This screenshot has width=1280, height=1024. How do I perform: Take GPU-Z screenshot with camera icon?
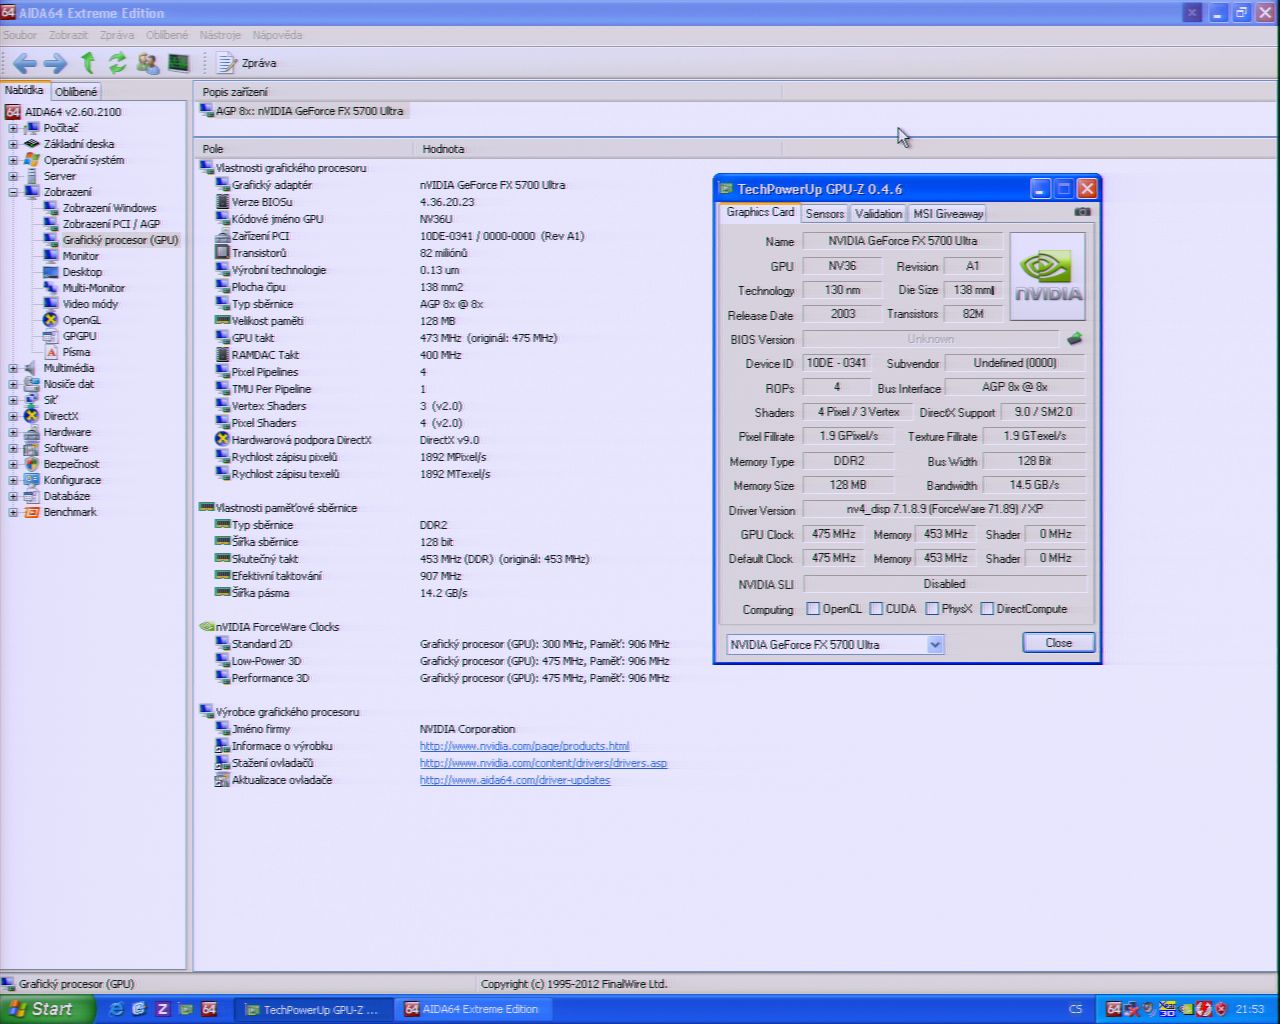coord(1082,212)
